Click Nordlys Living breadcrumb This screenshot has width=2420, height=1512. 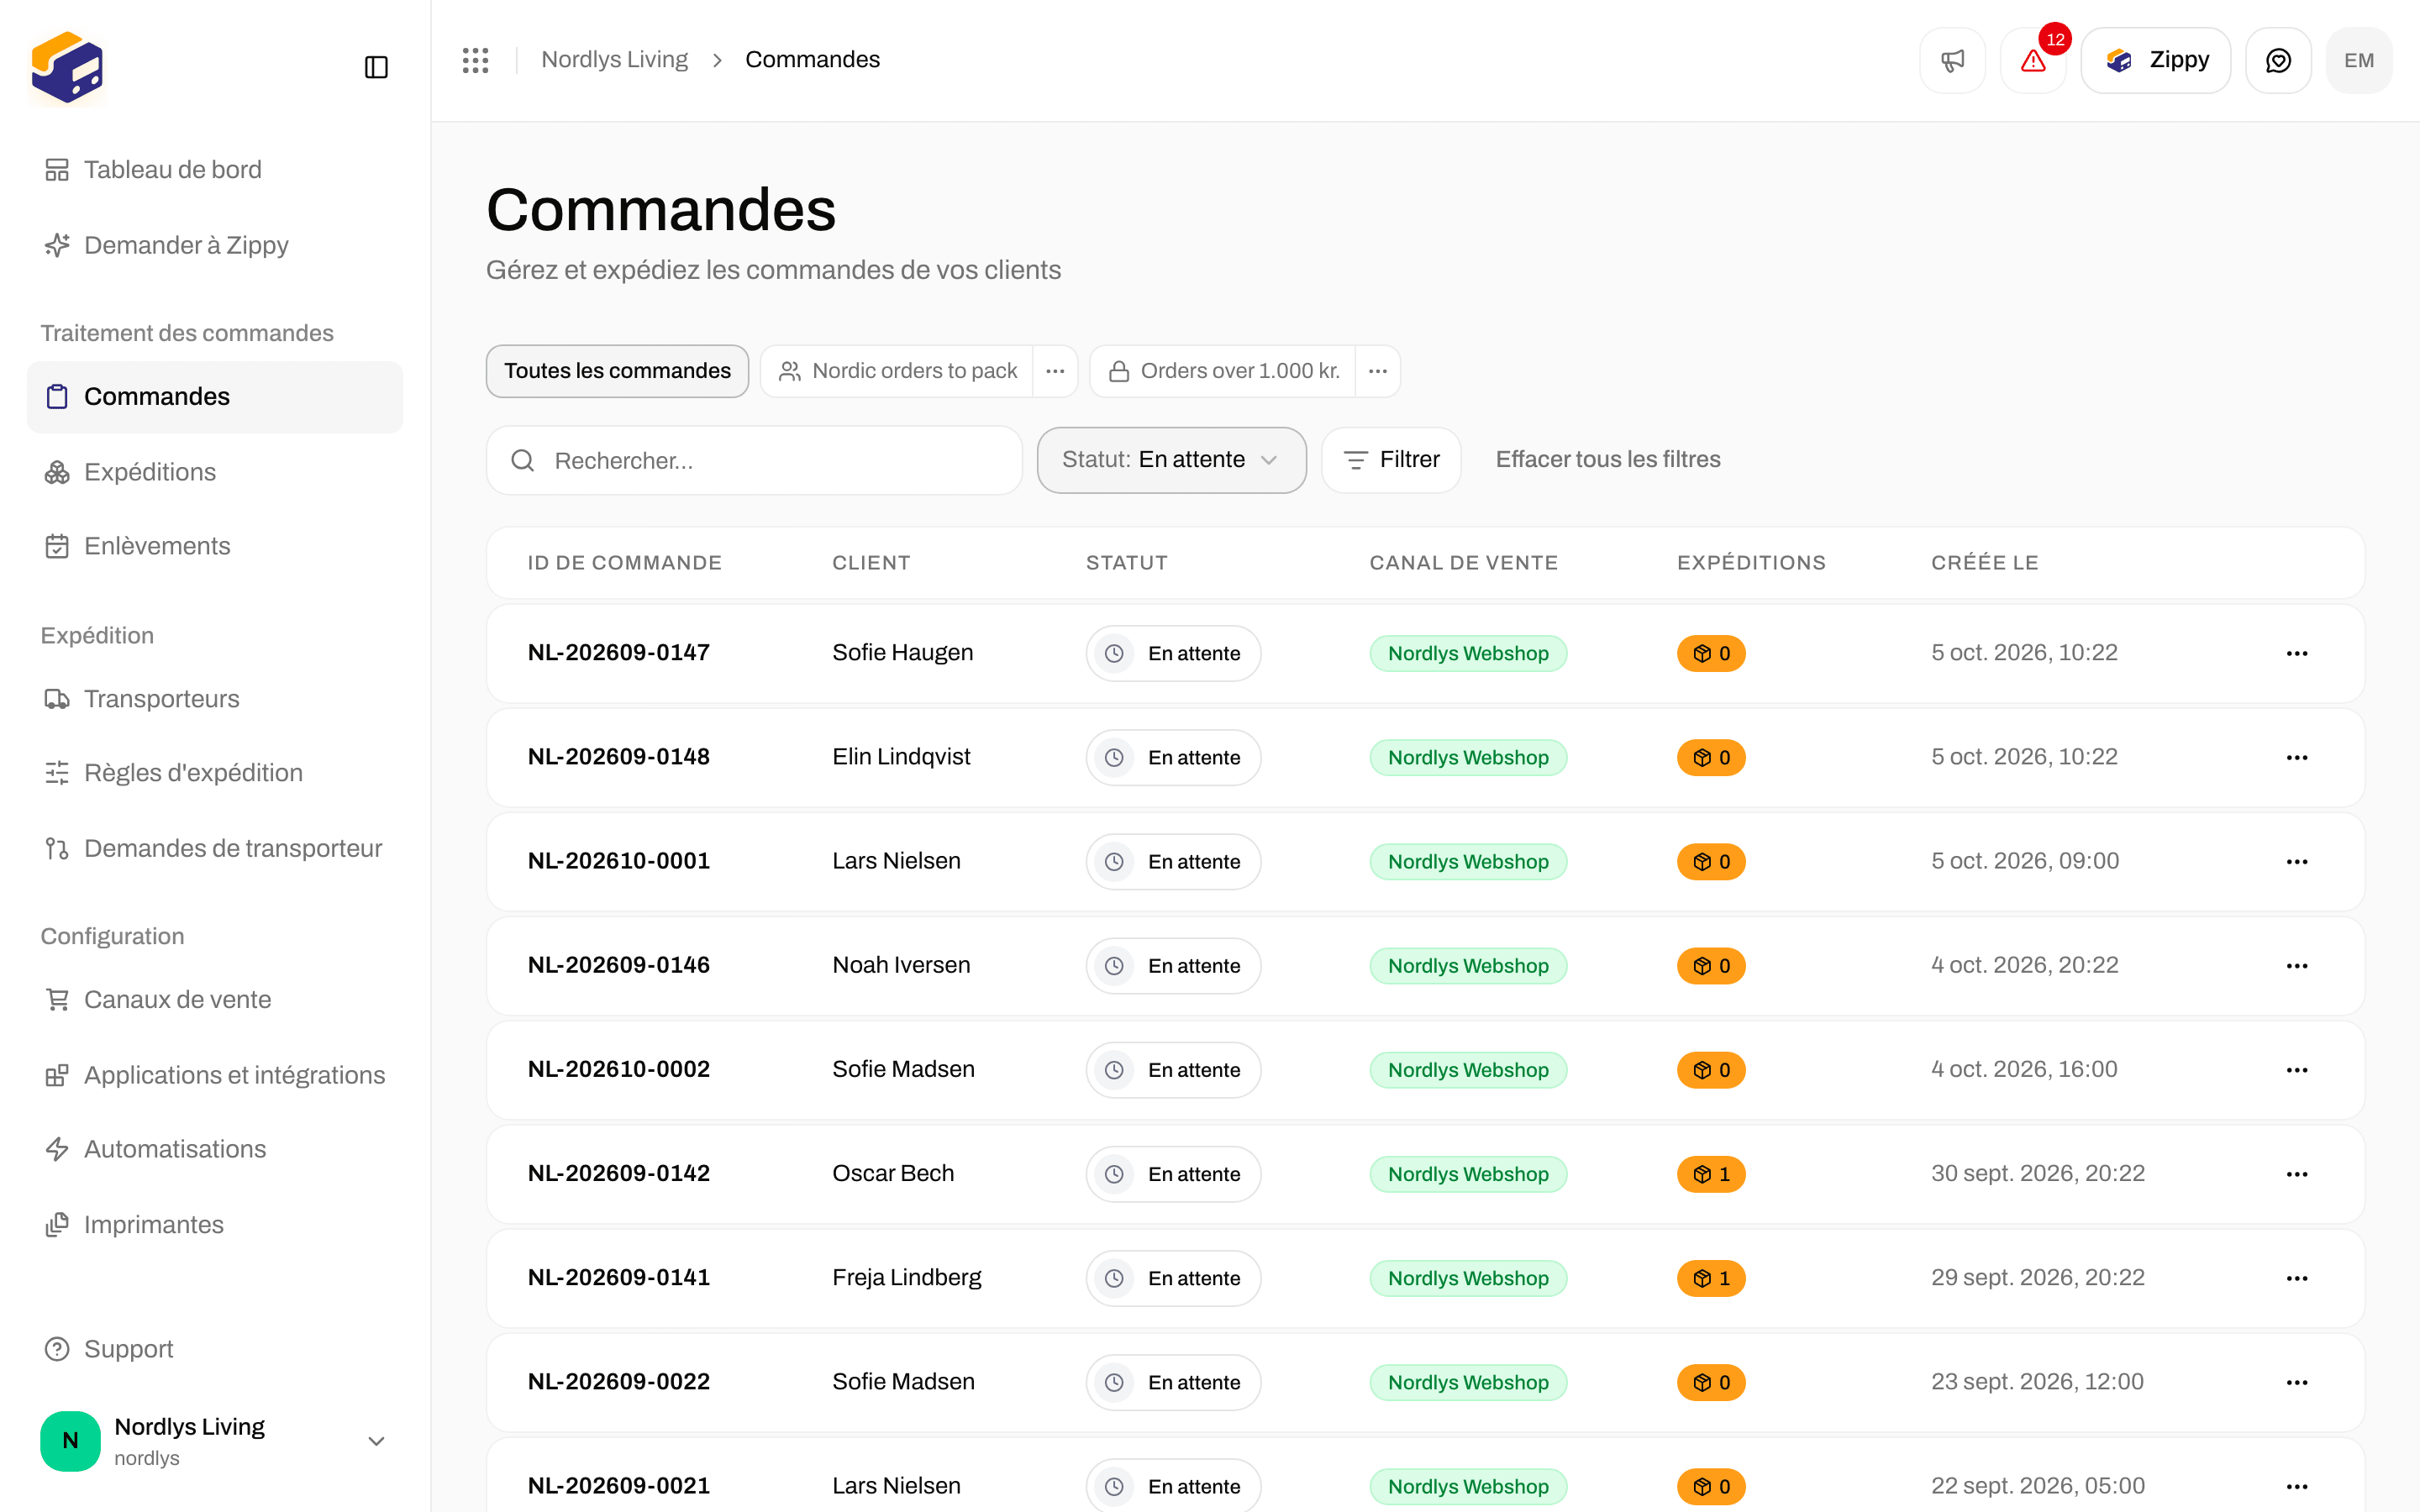[614, 60]
